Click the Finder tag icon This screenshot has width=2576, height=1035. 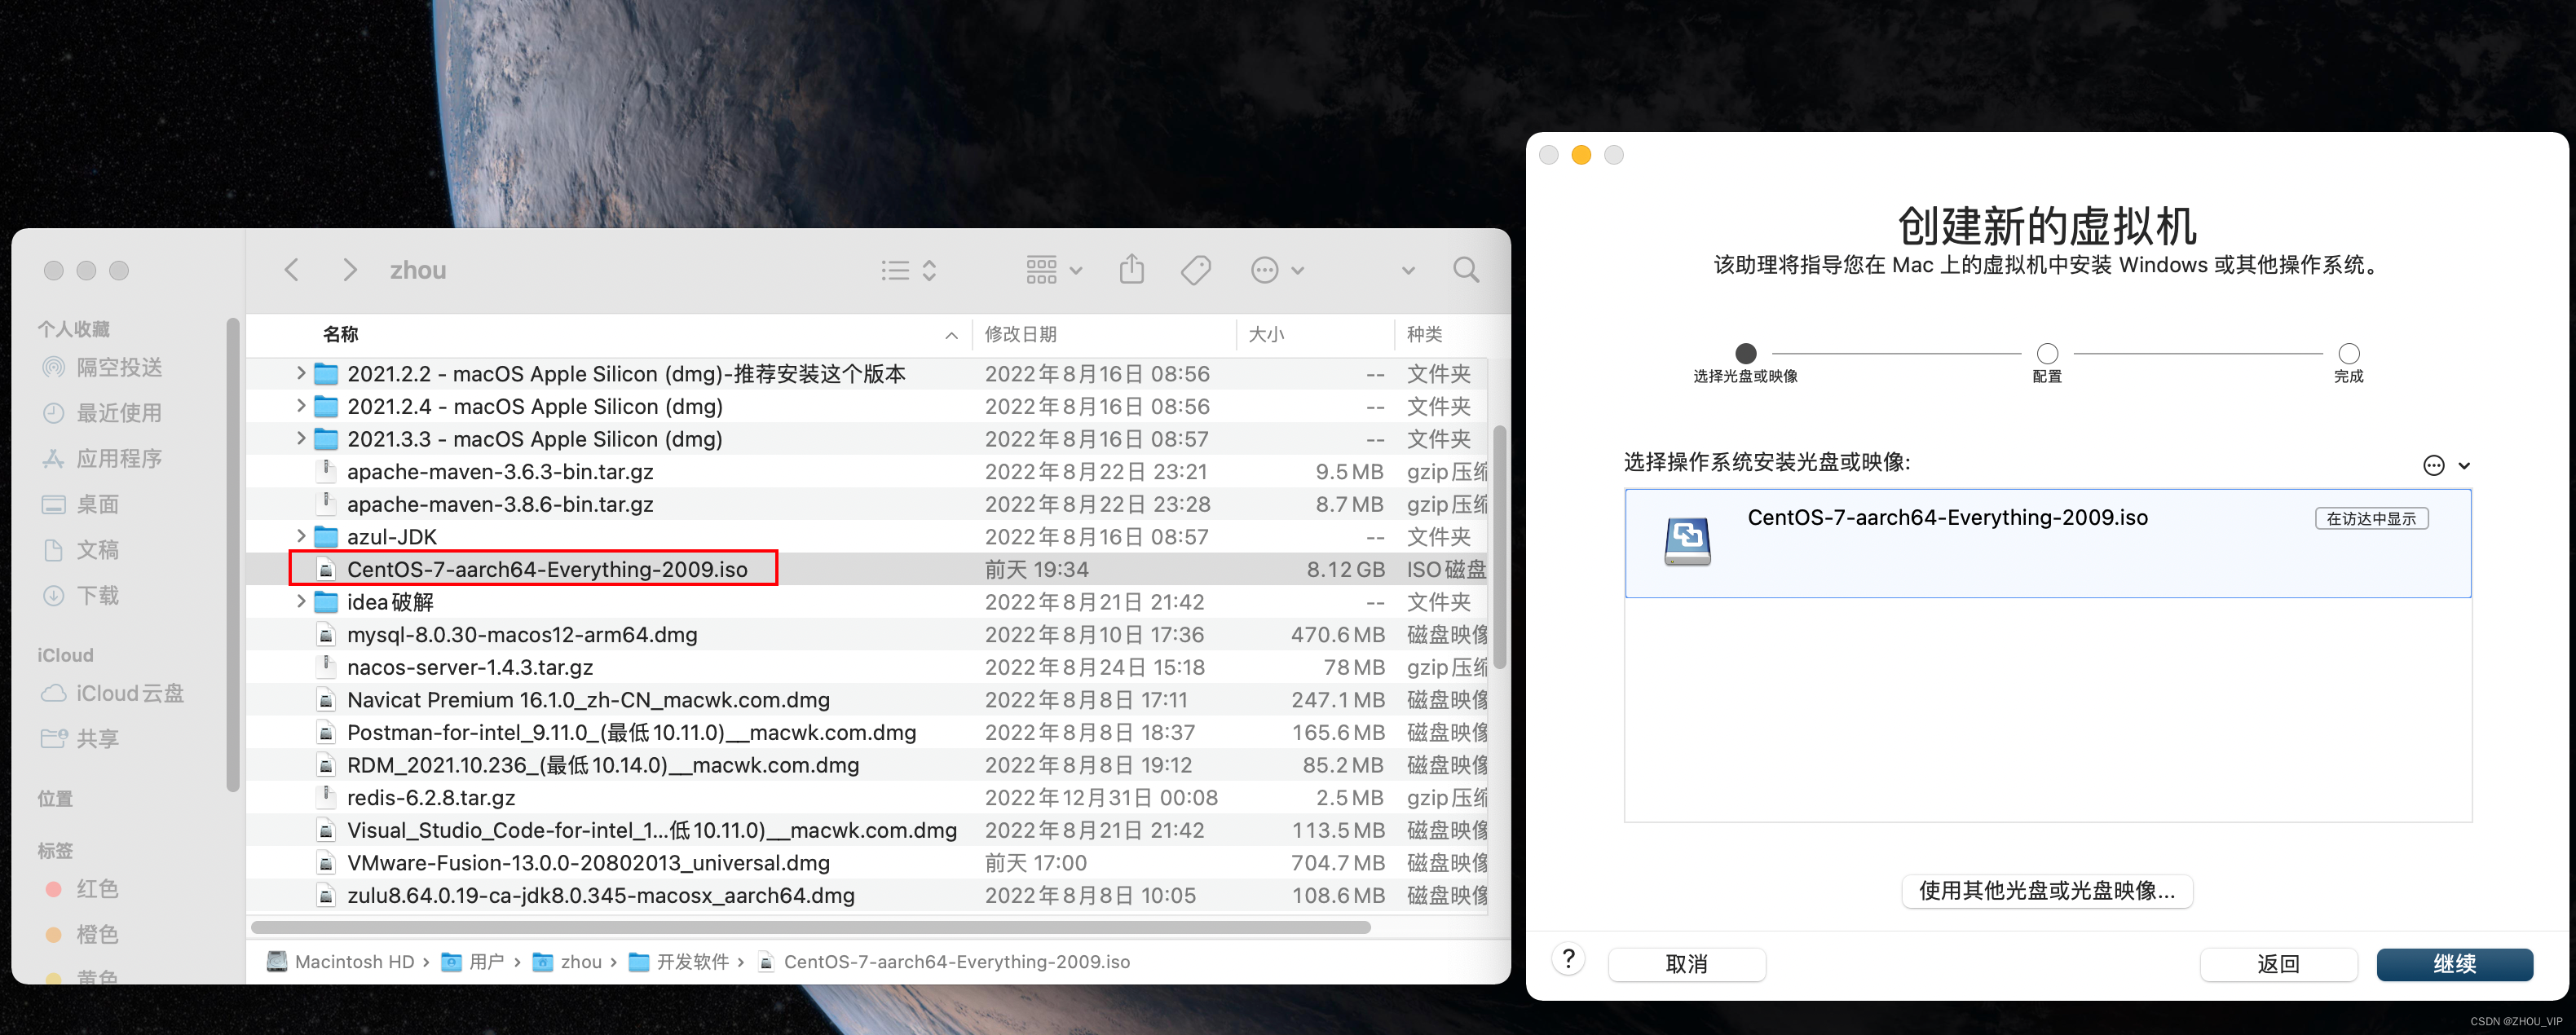click(1195, 270)
